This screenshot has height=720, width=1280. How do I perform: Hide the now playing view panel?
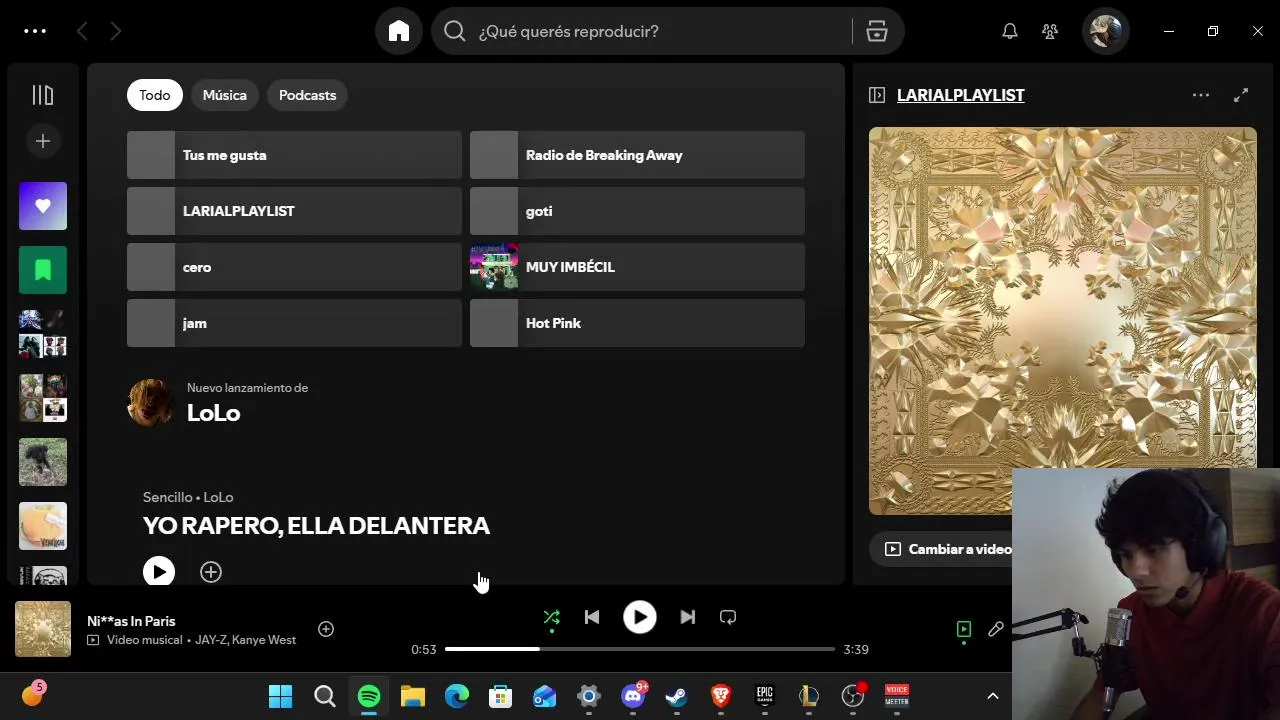tap(877, 95)
